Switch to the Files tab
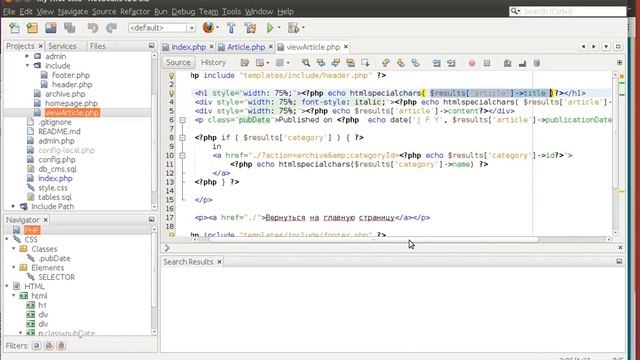 tap(98, 46)
